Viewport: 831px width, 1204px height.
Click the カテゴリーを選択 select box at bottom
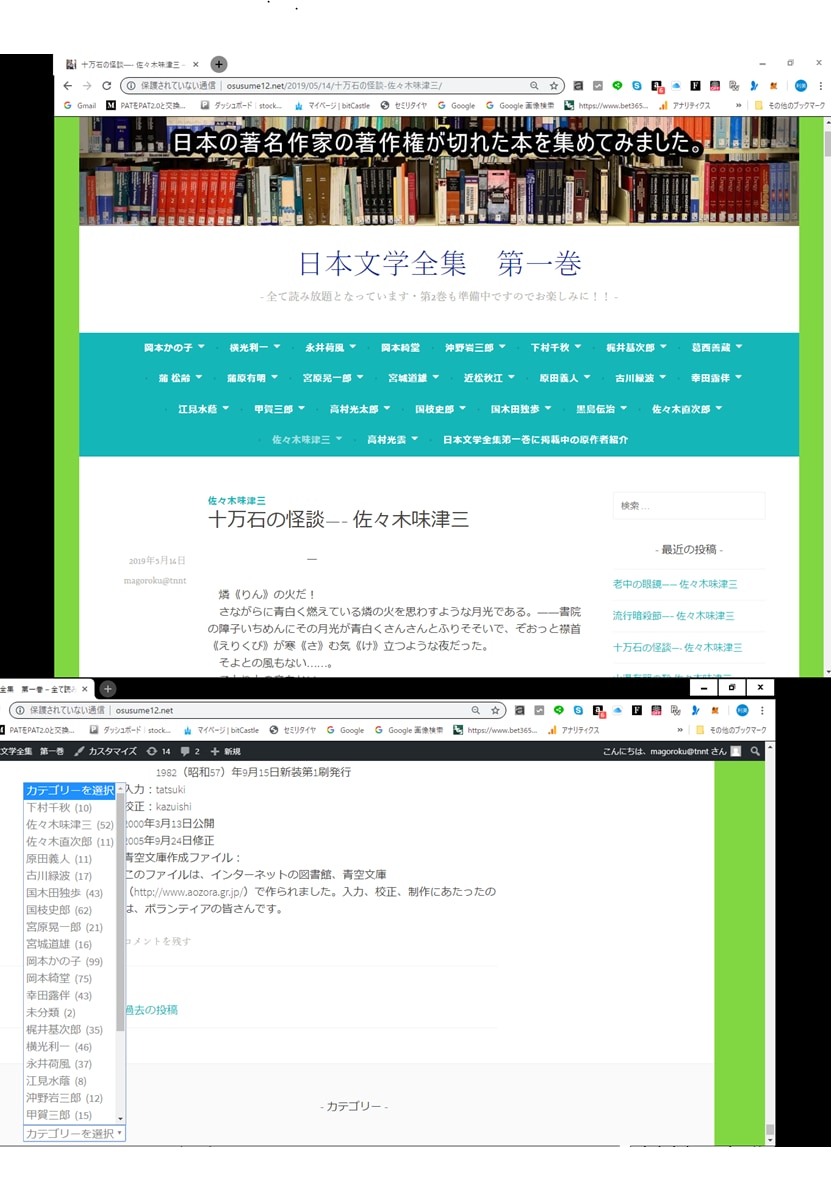pos(74,1133)
